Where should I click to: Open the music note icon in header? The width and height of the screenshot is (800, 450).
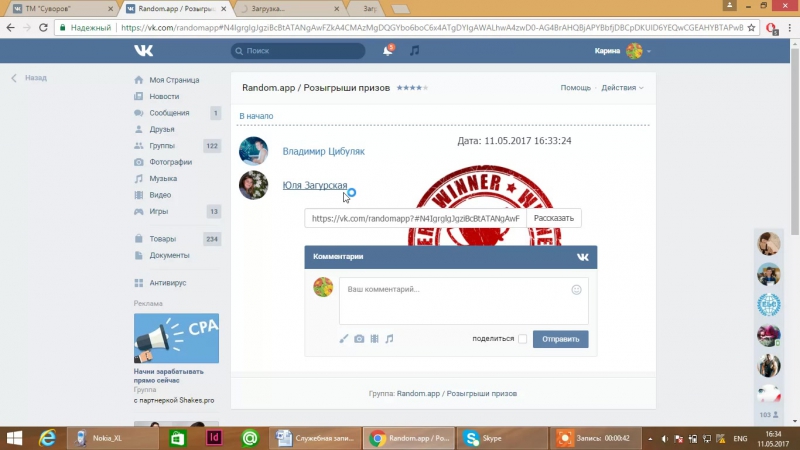click(414, 51)
